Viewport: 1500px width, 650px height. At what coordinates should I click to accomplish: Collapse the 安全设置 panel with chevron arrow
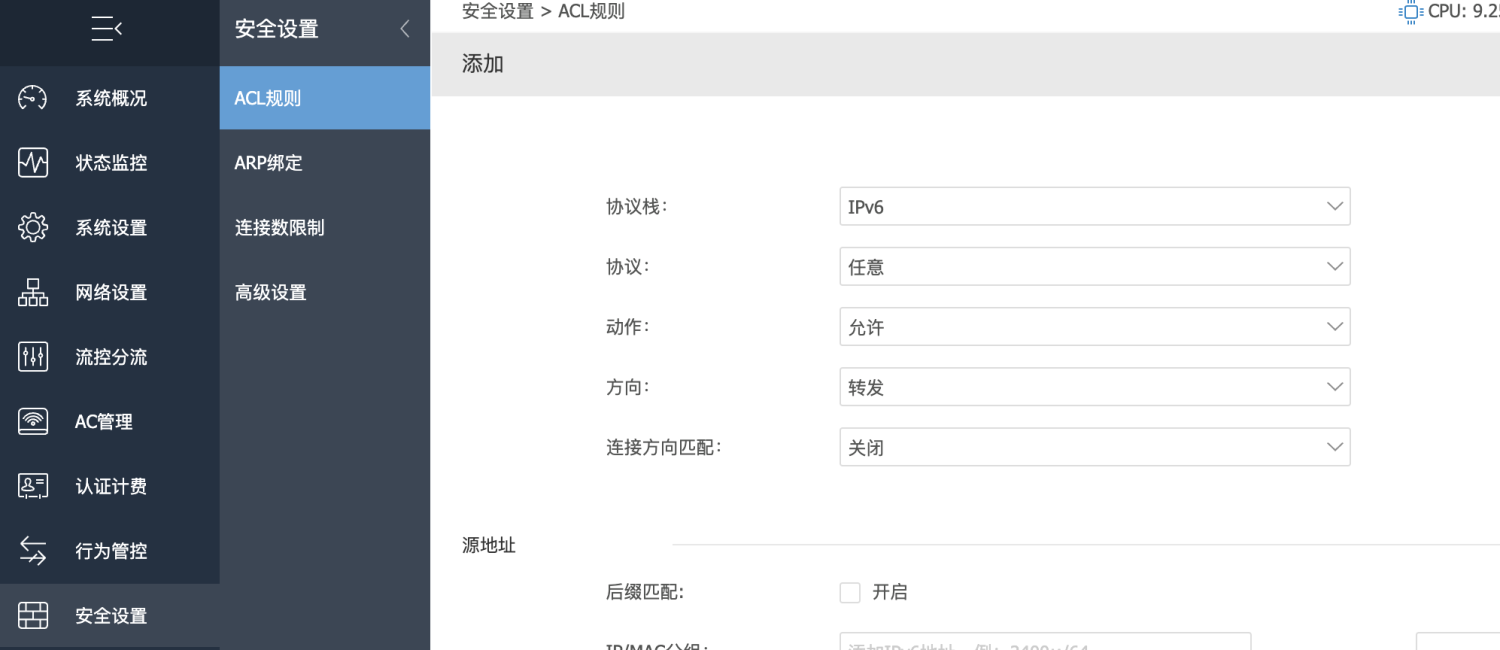pos(404,29)
